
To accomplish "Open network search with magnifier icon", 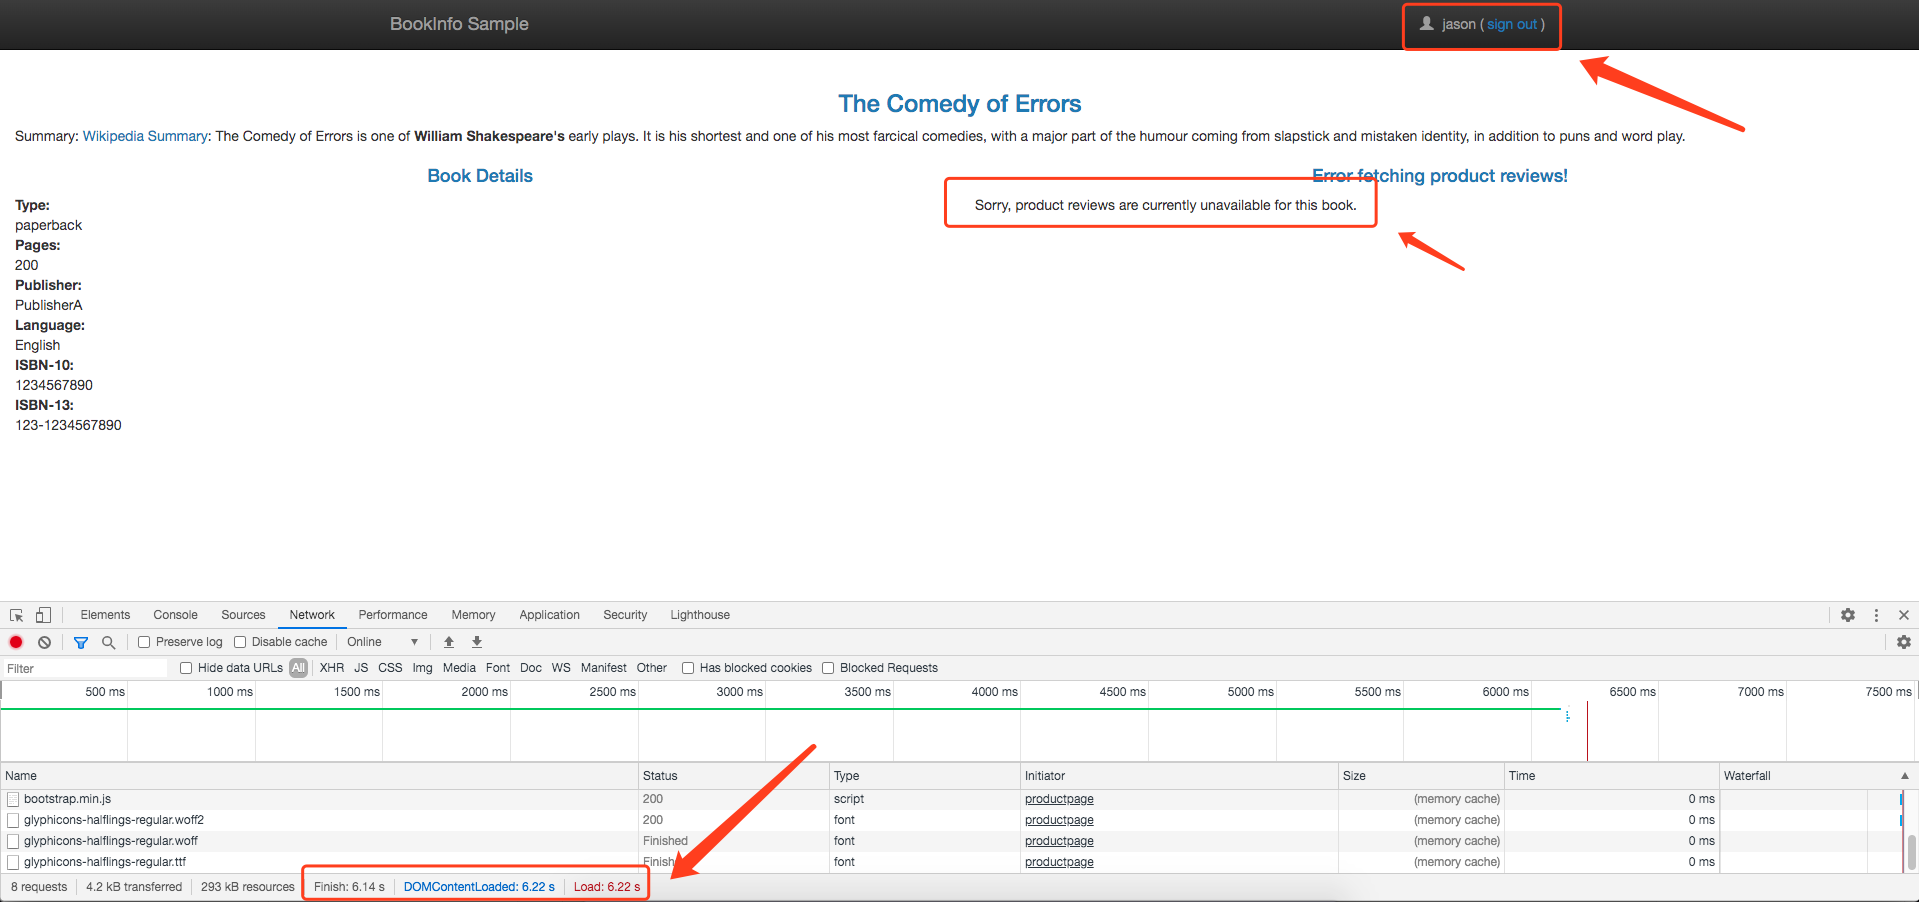I will tap(109, 642).
